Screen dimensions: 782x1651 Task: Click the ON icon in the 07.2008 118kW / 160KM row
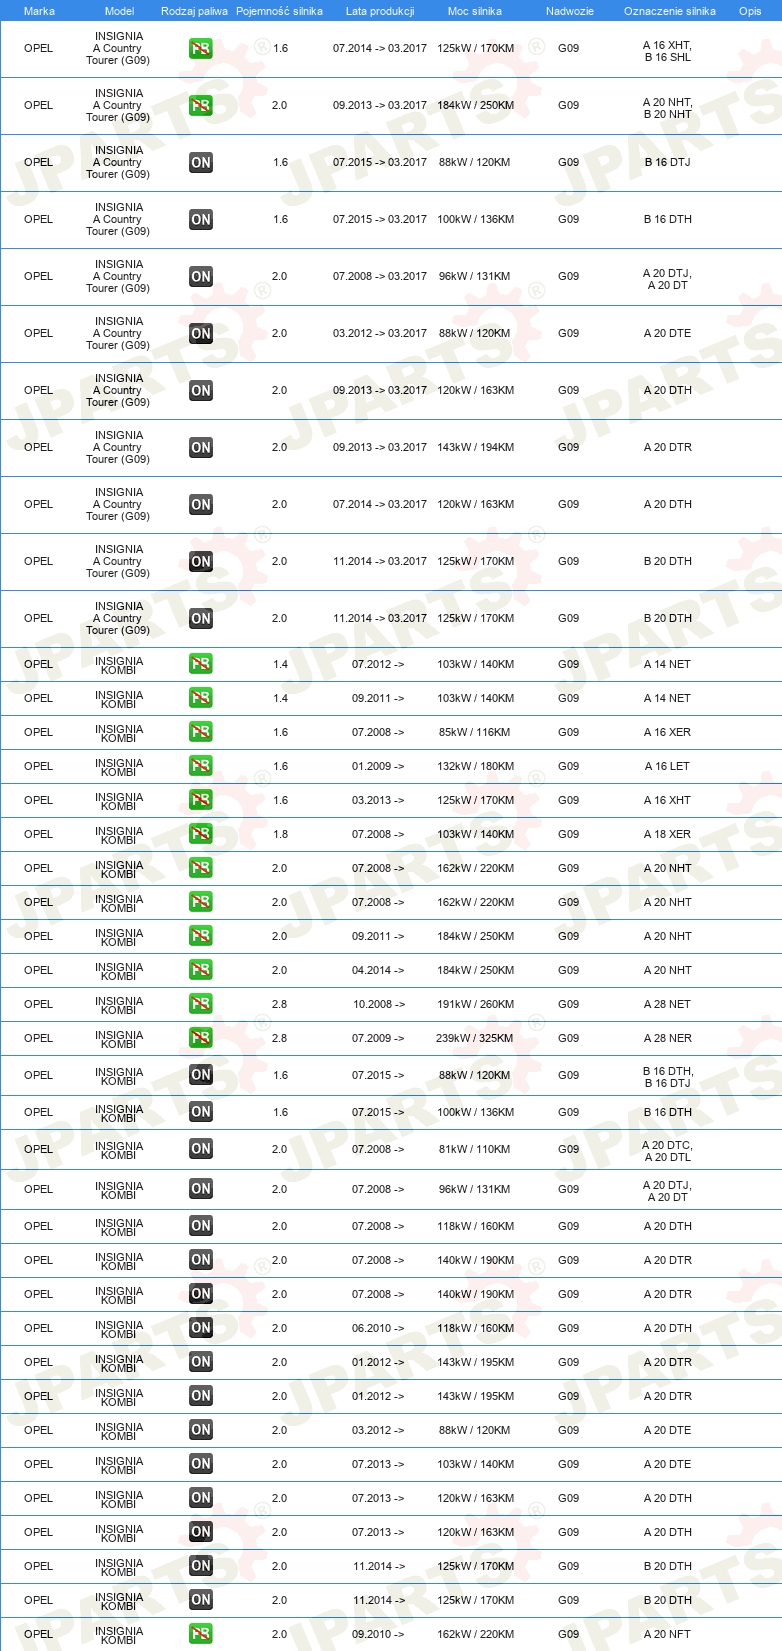[201, 1226]
